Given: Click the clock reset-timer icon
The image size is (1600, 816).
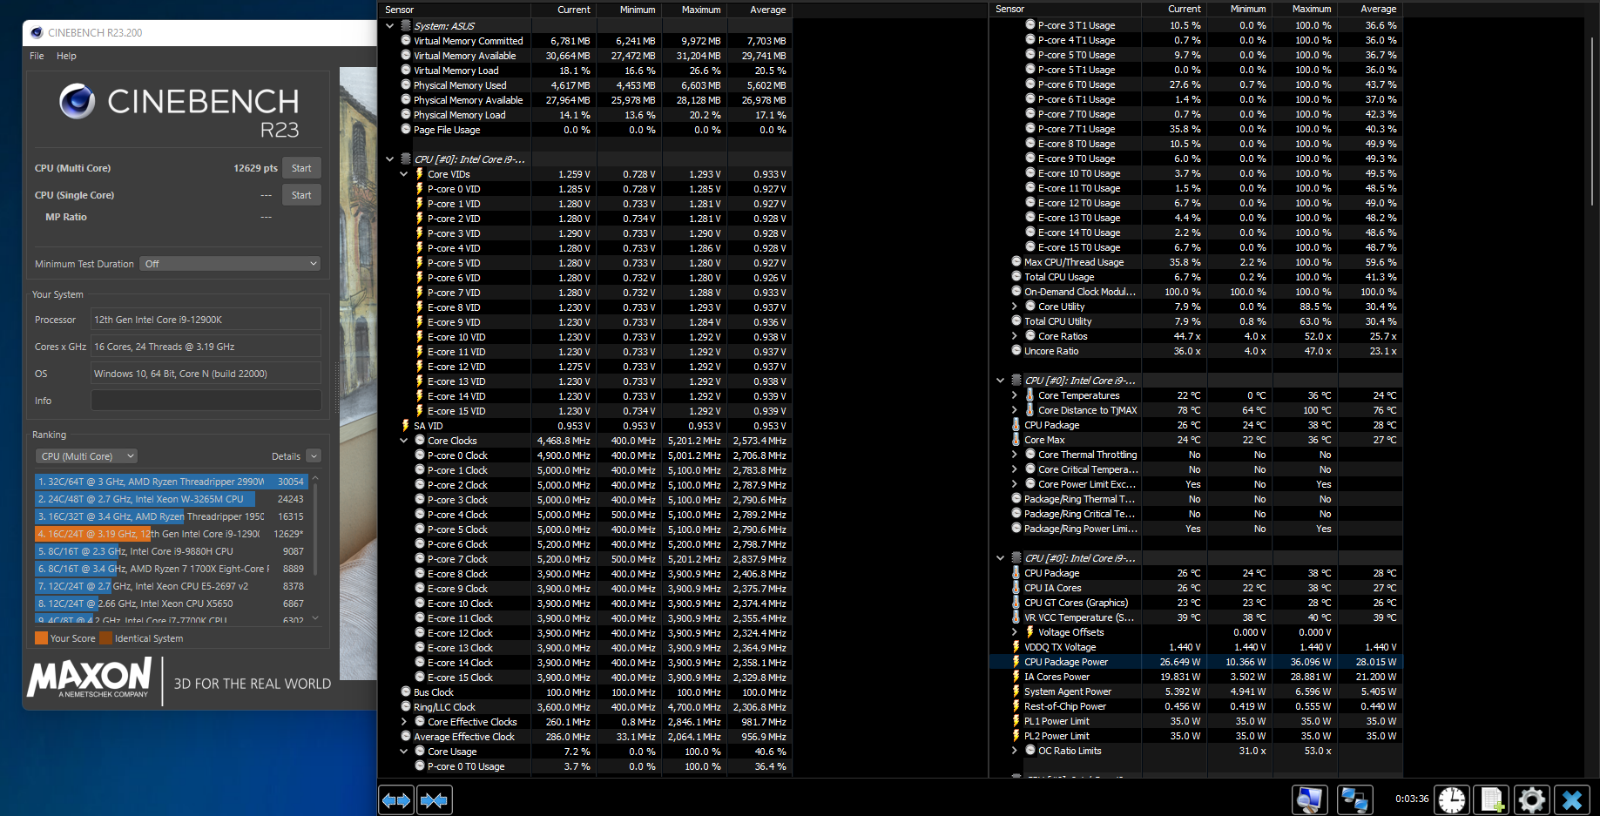Looking at the screenshot, I should (x=1452, y=799).
